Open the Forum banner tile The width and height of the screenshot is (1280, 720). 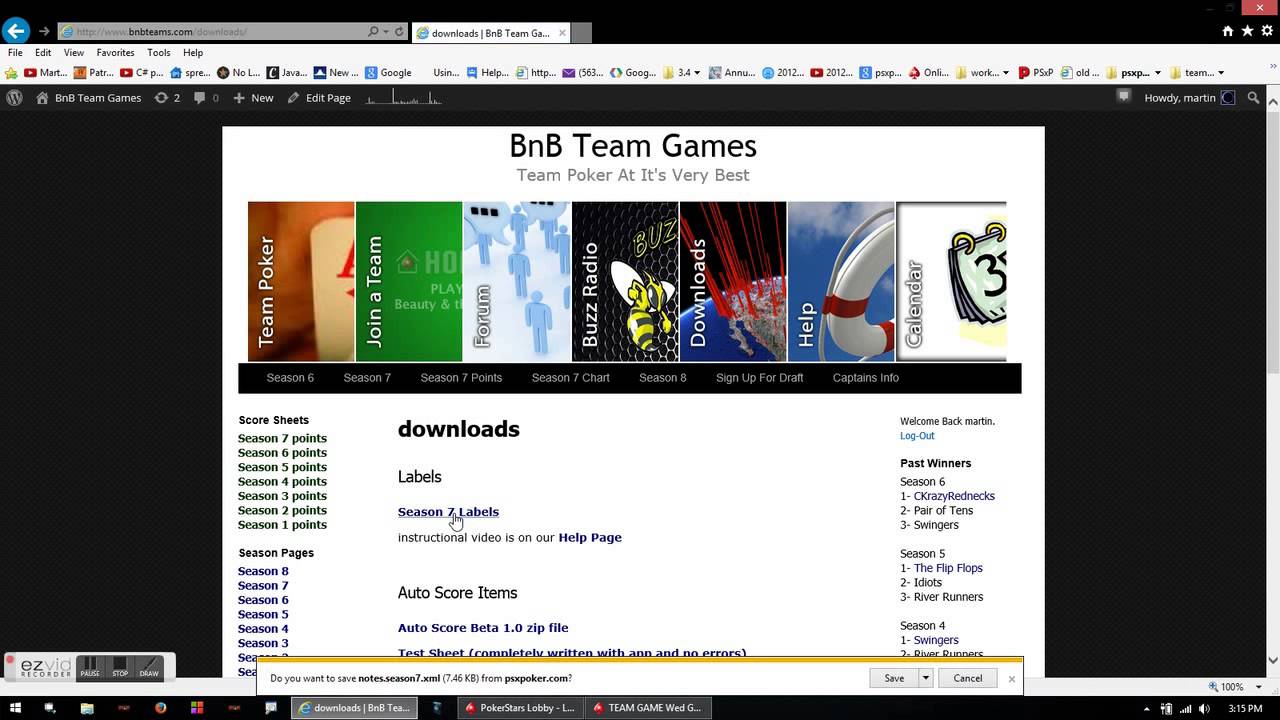(x=517, y=281)
